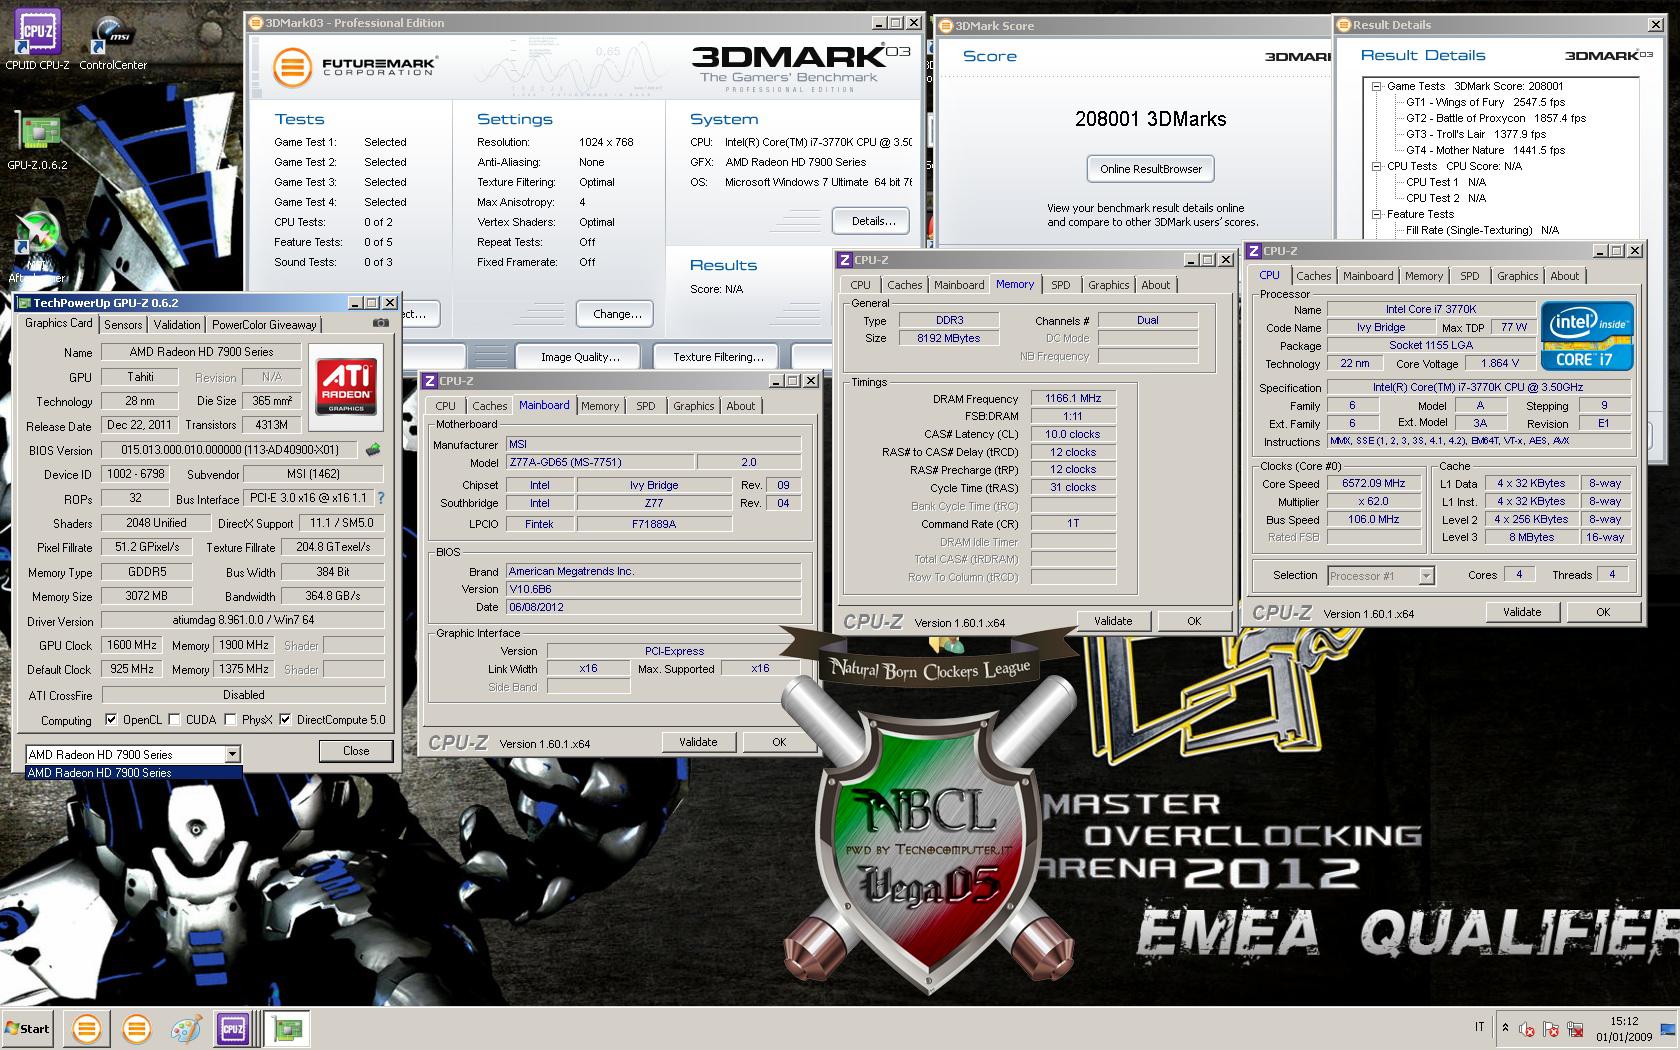Click the Image Quality... button

click(x=580, y=356)
